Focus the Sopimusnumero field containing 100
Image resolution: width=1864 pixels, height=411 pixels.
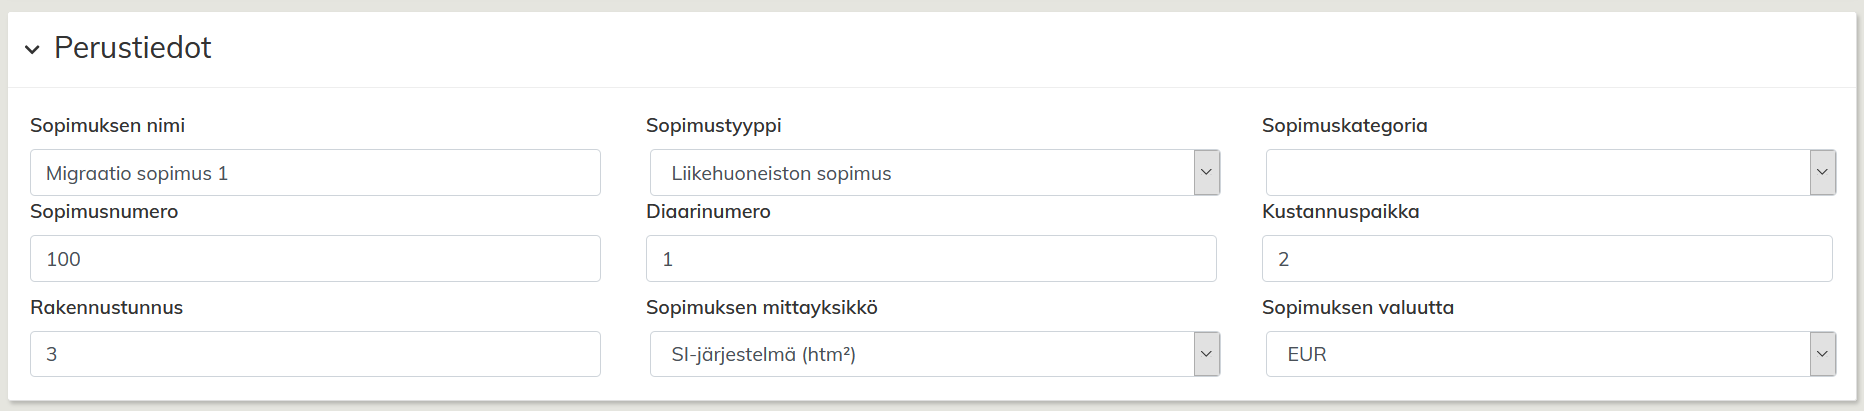[315, 259]
